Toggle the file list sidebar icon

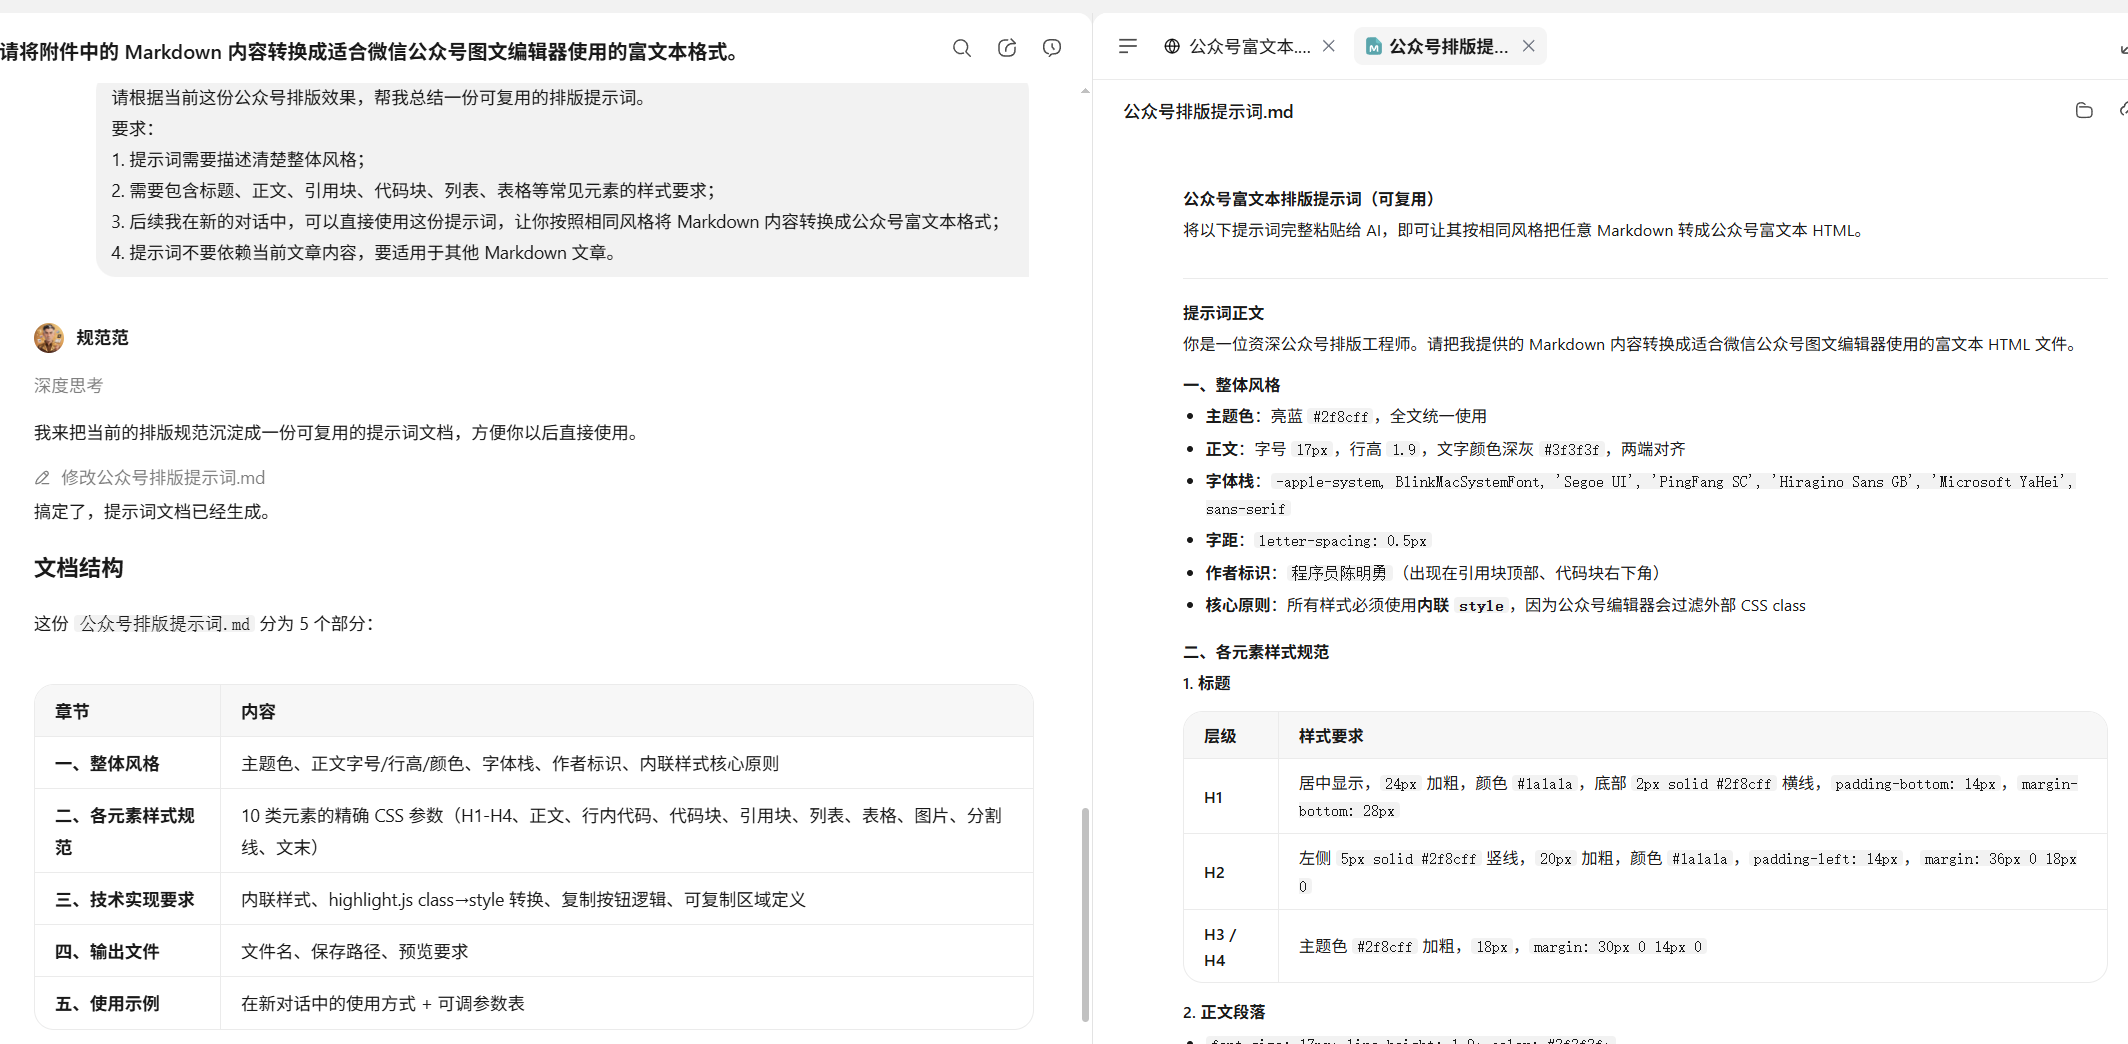click(1128, 46)
